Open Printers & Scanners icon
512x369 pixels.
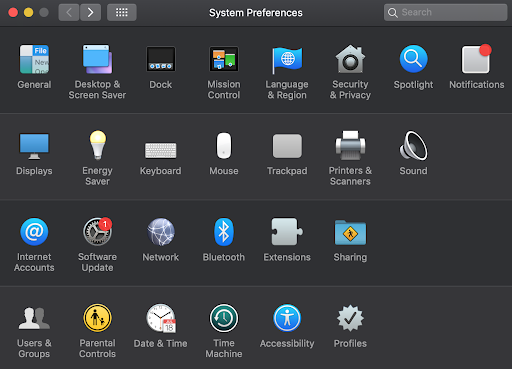pos(350,145)
